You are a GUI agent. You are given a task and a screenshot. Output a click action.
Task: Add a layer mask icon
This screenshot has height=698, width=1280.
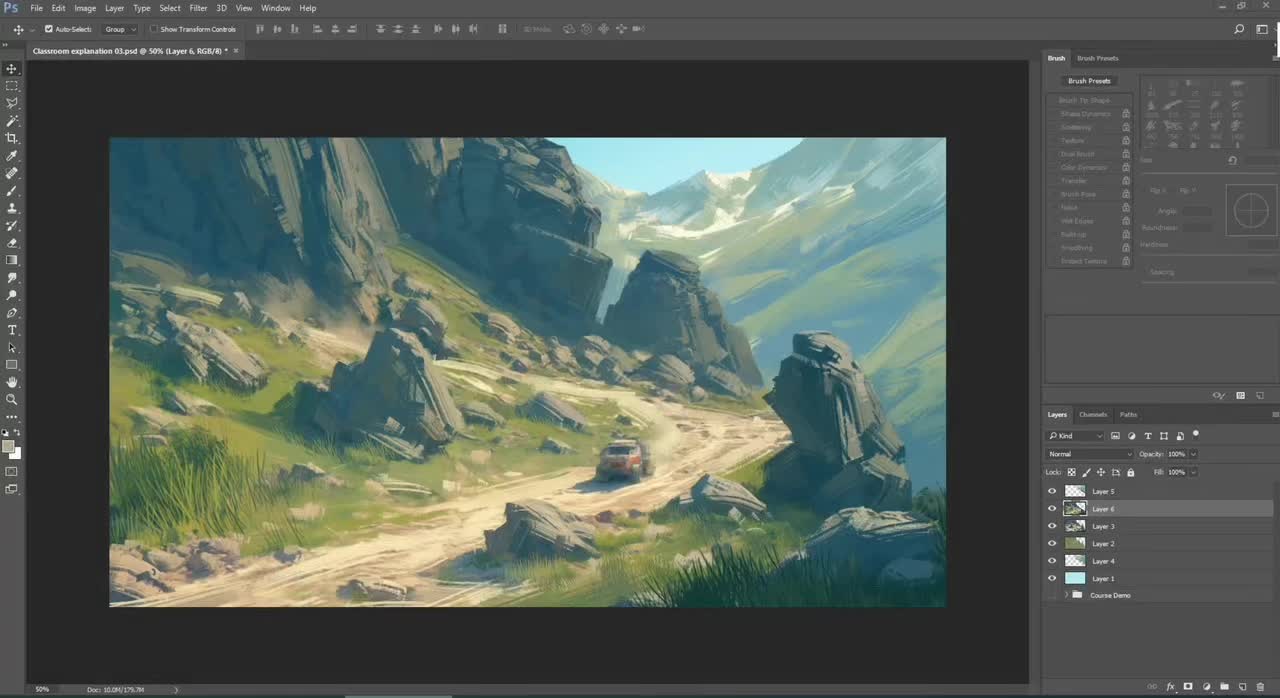1188,687
